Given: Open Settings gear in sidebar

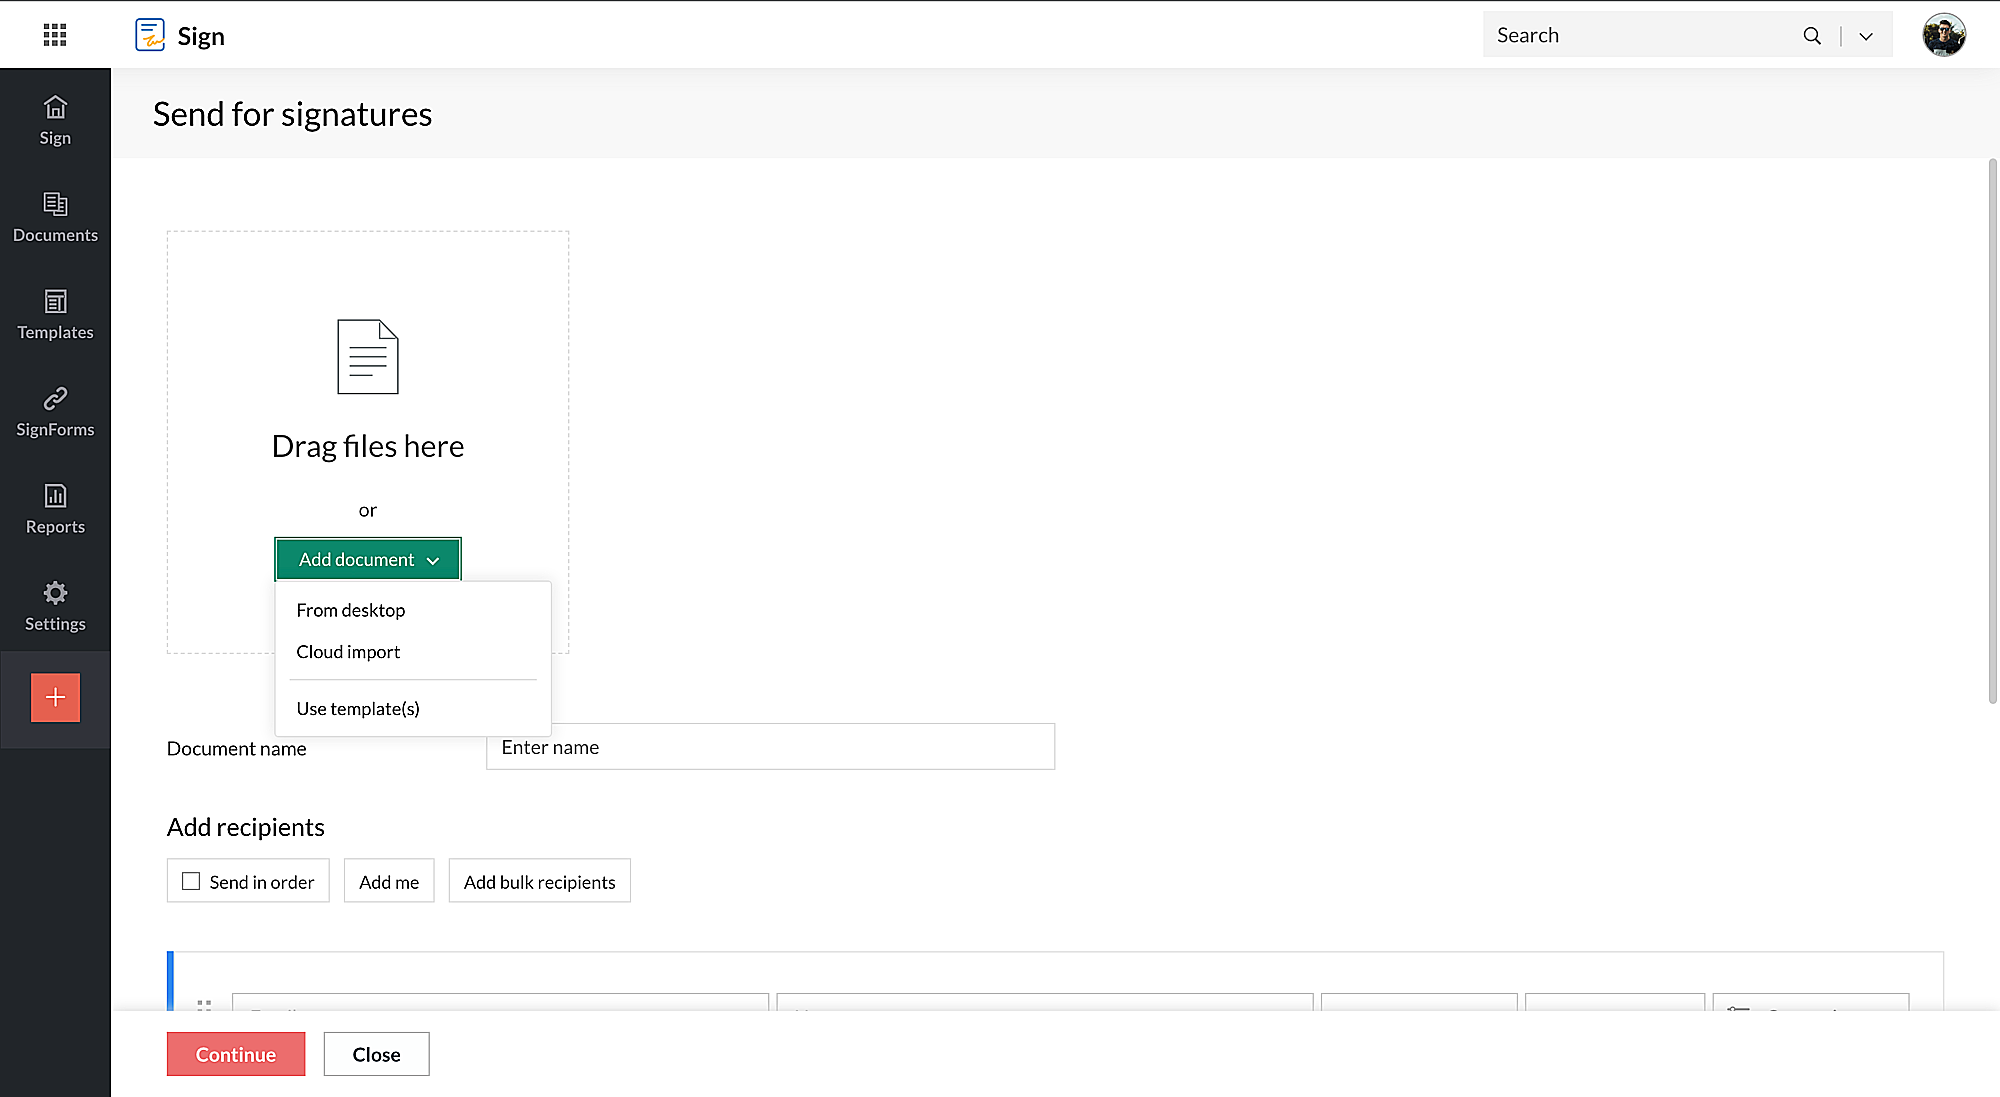Looking at the screenshot, I should [x=55, y=604].
